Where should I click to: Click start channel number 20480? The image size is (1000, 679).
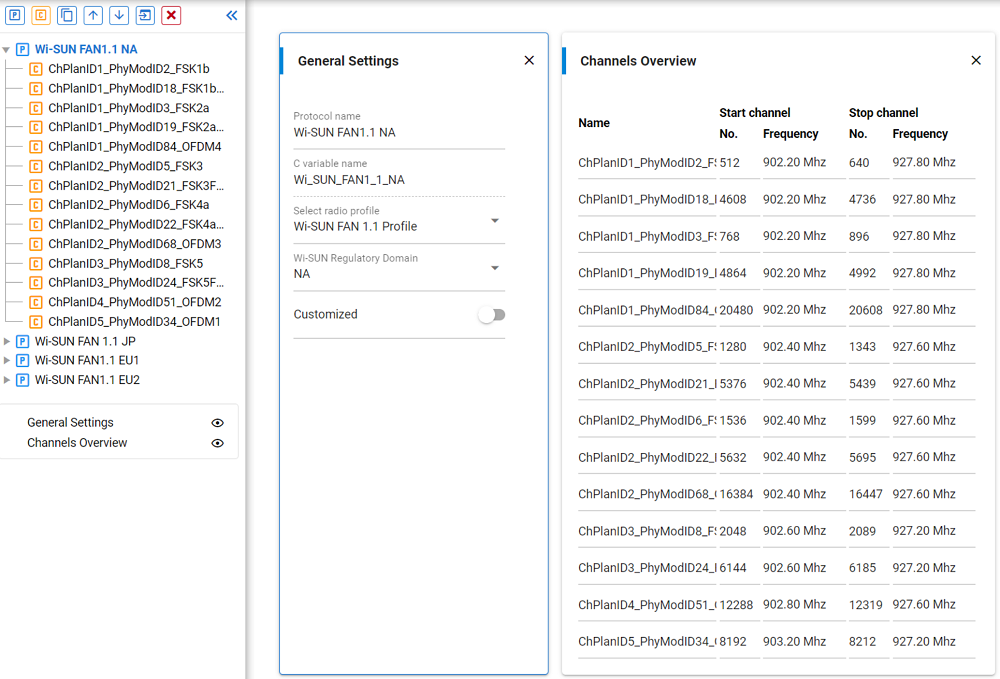coord(736,310)
